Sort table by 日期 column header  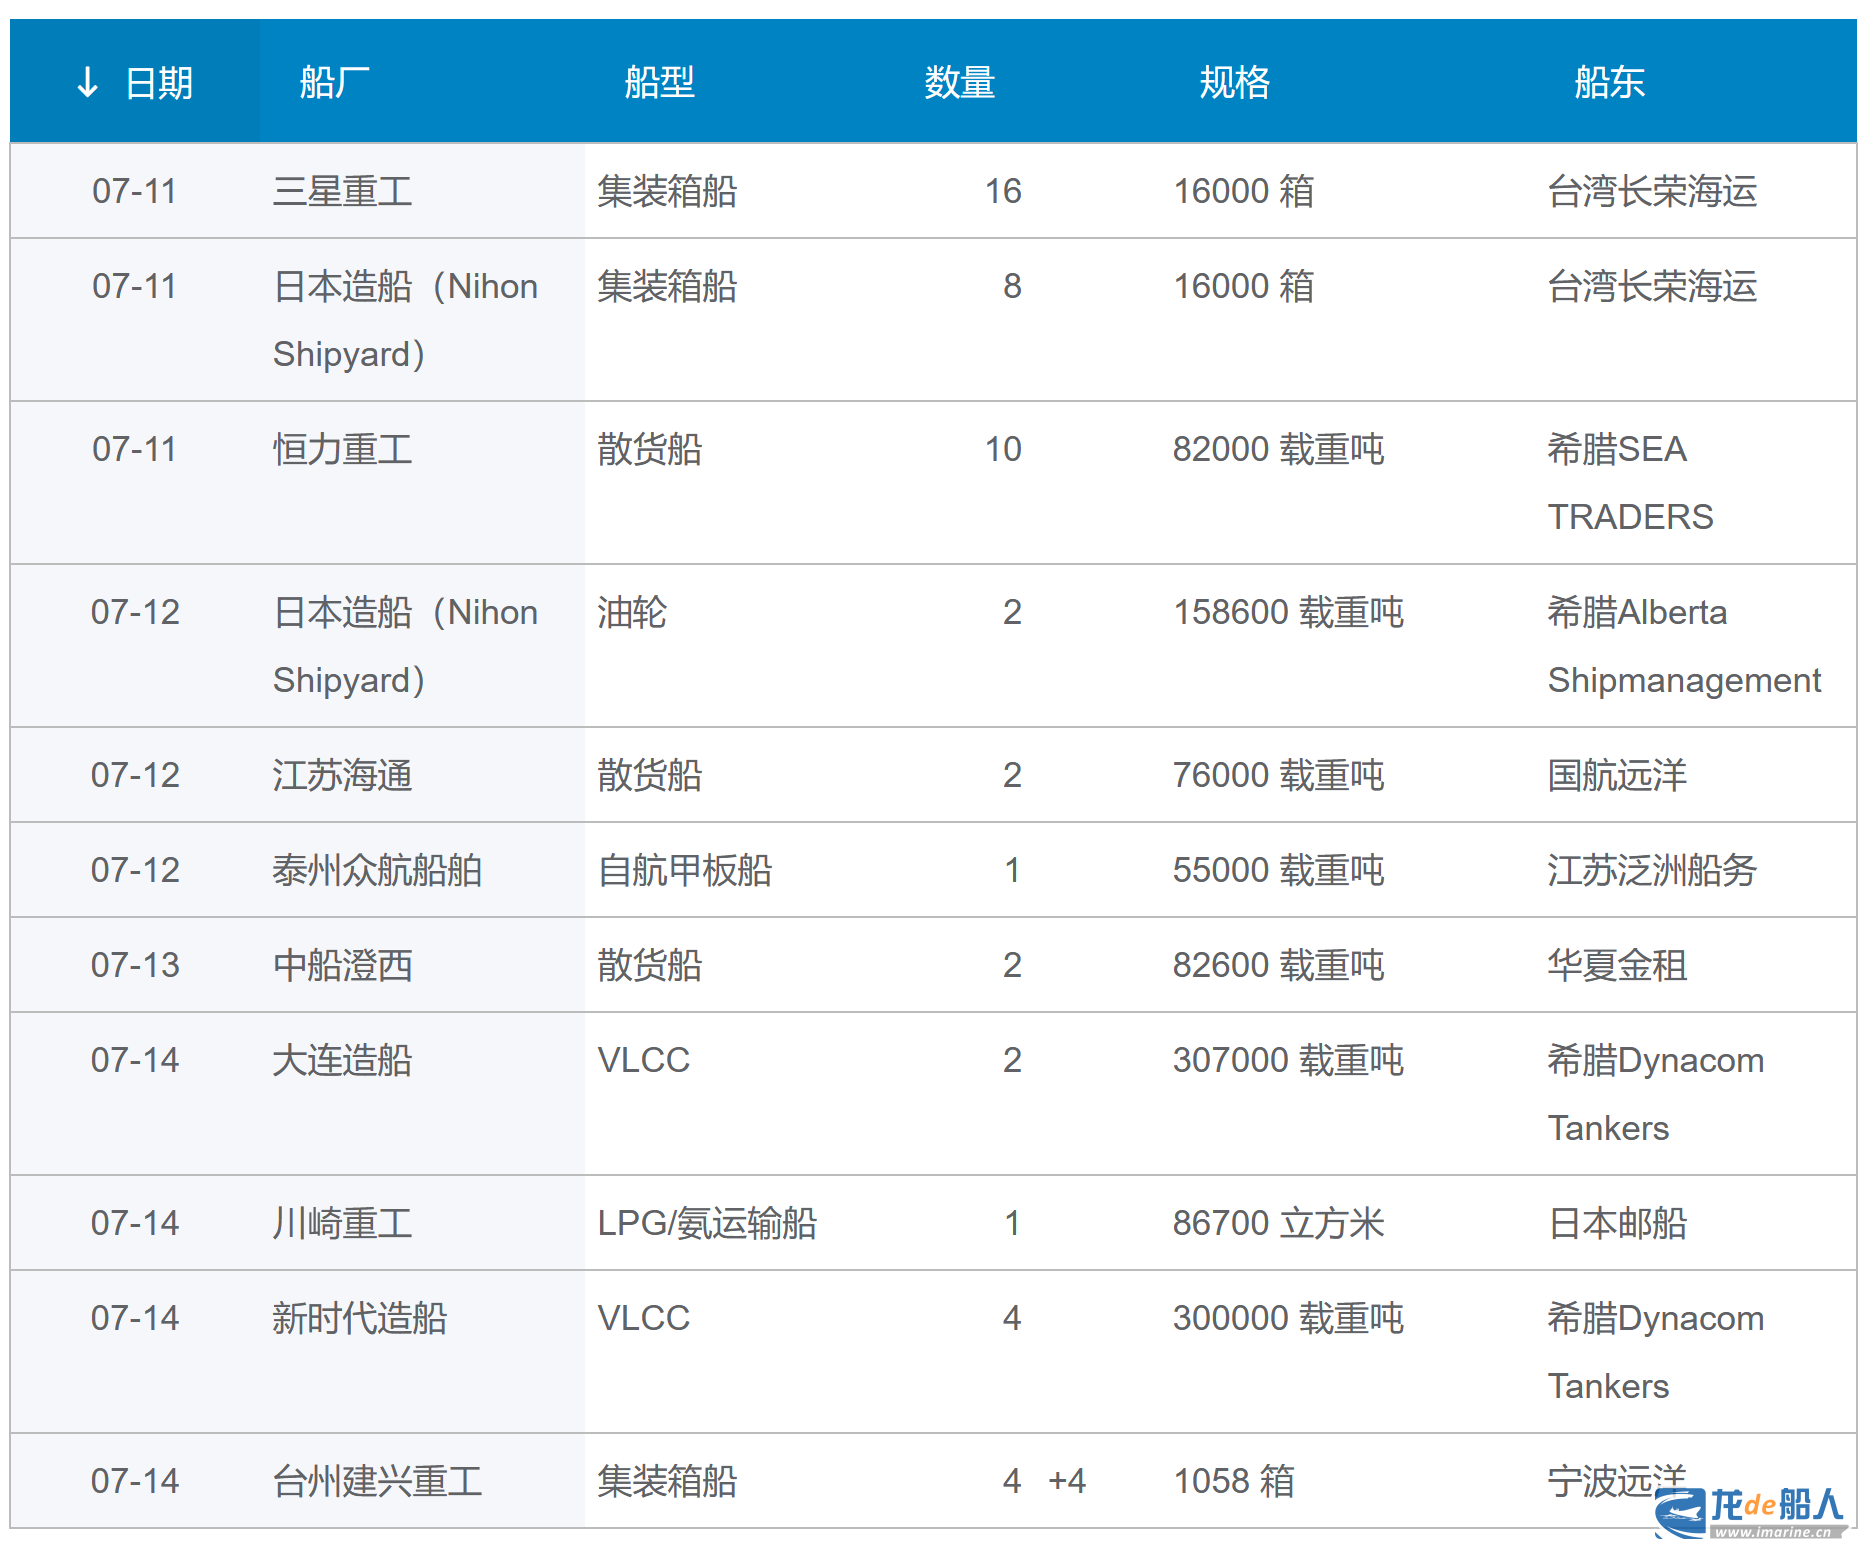158,82
